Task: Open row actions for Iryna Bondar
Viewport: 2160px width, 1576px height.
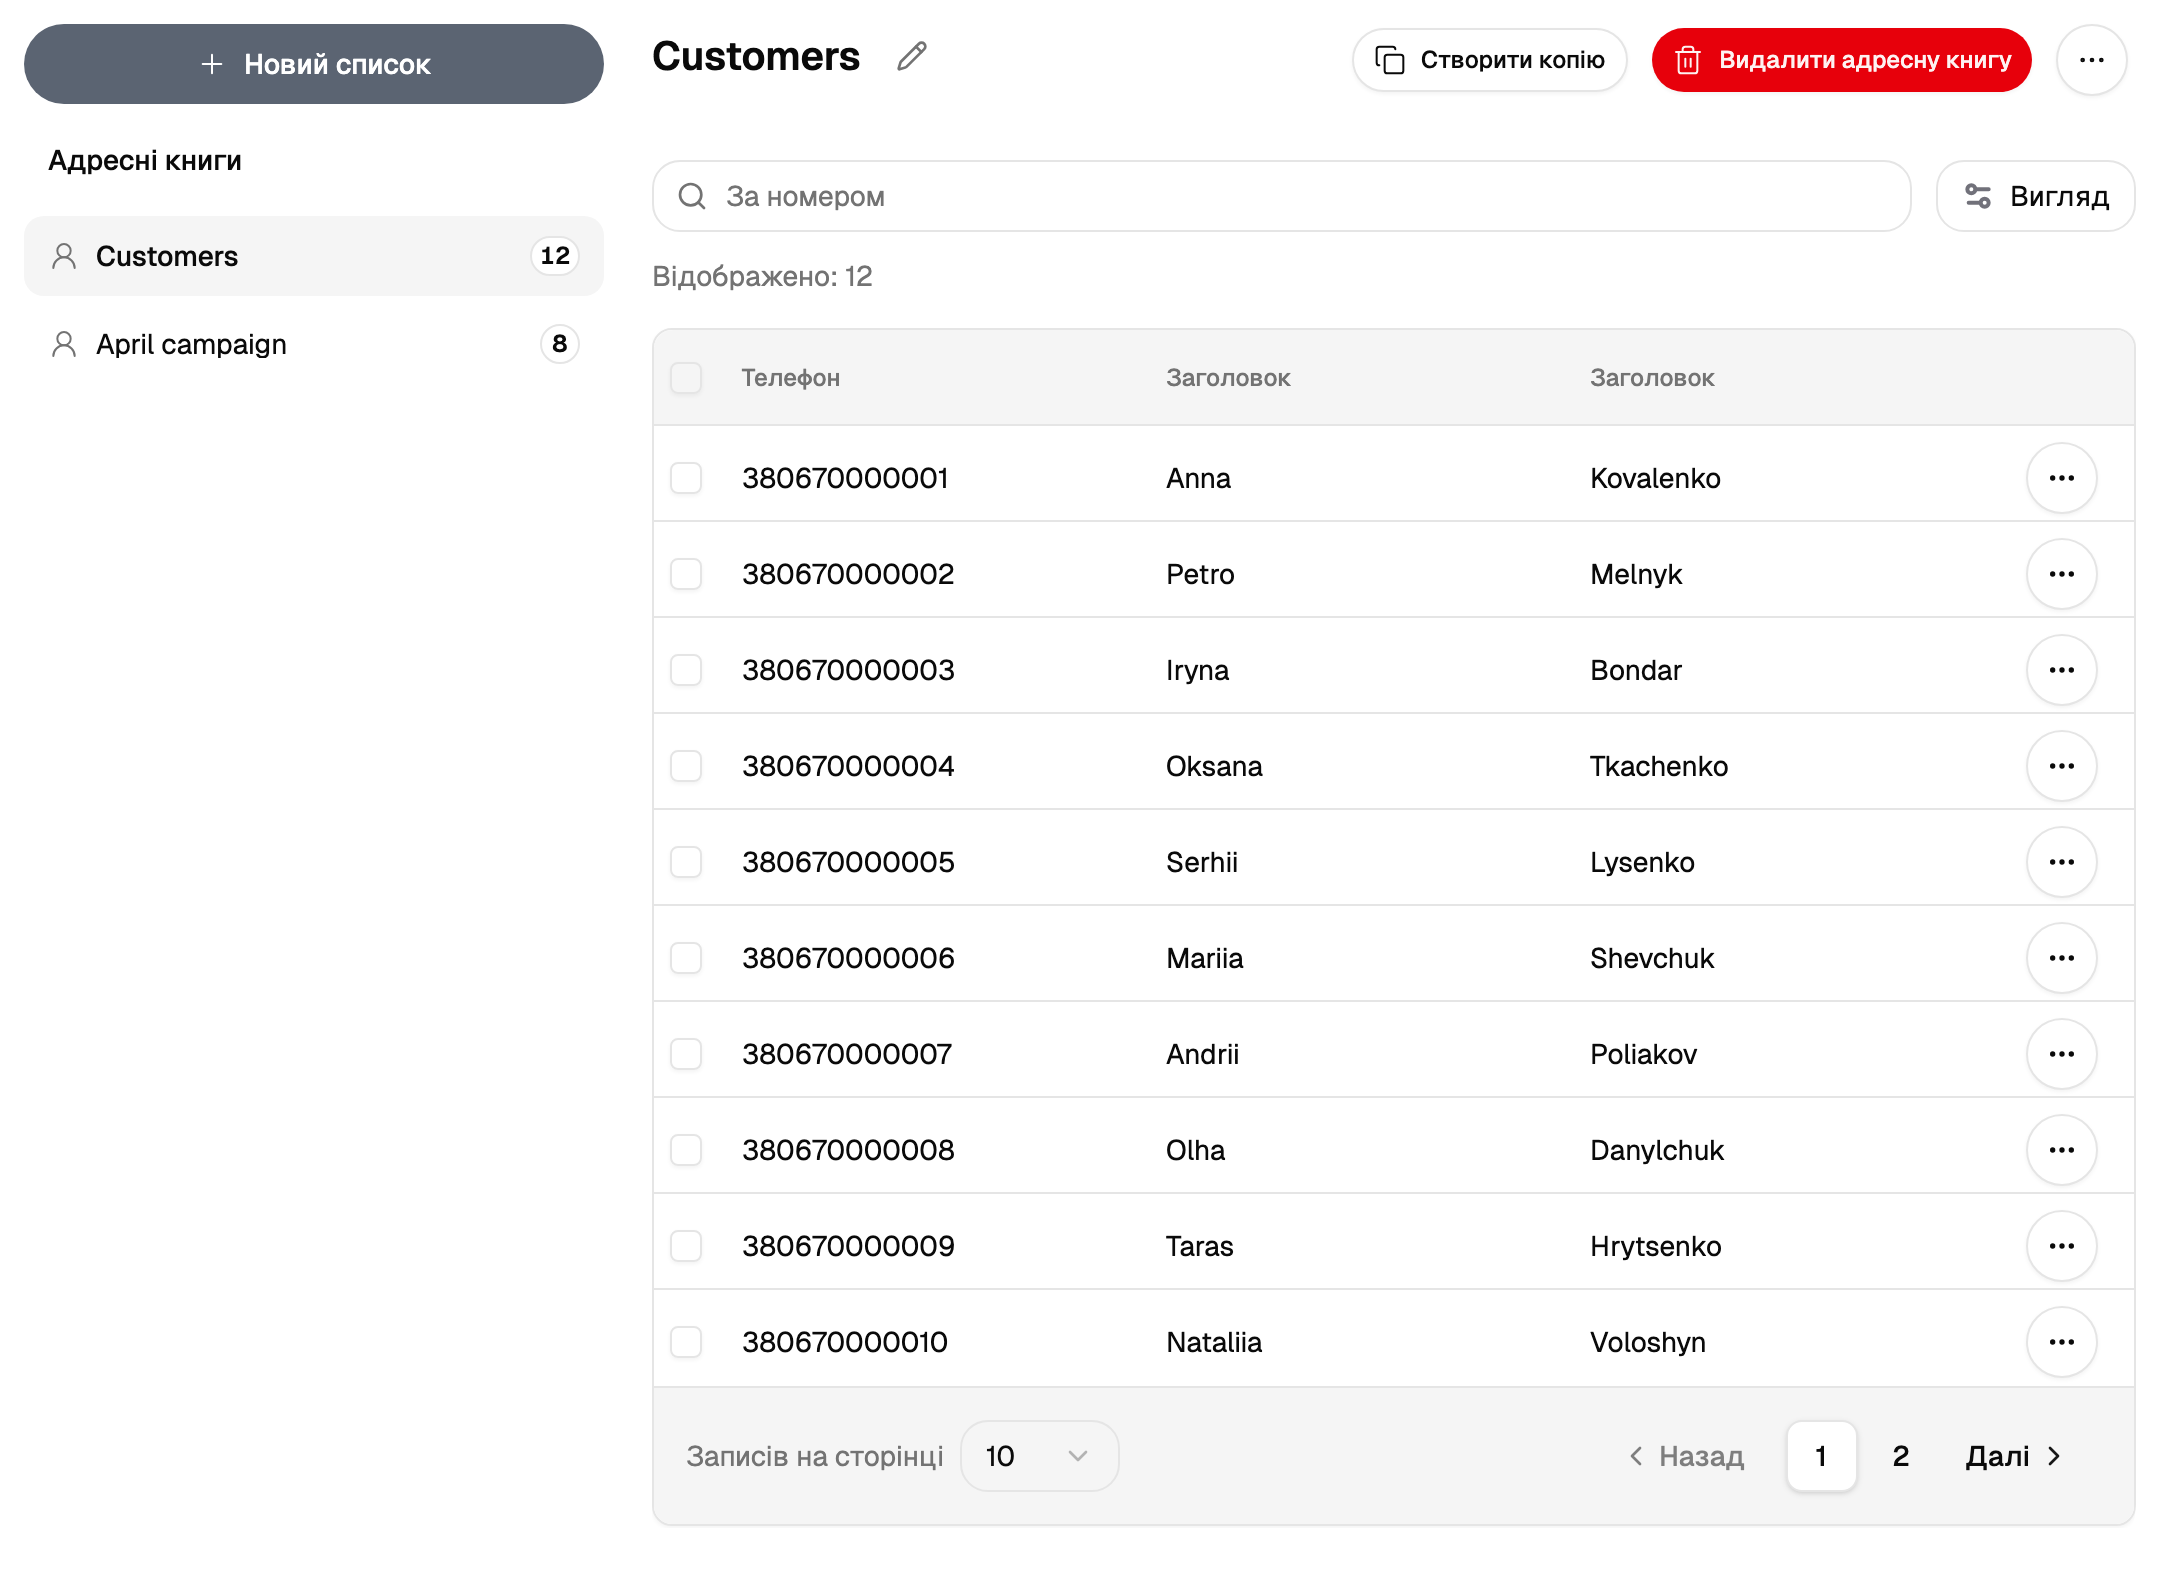Action: (x=2061, y=670)
